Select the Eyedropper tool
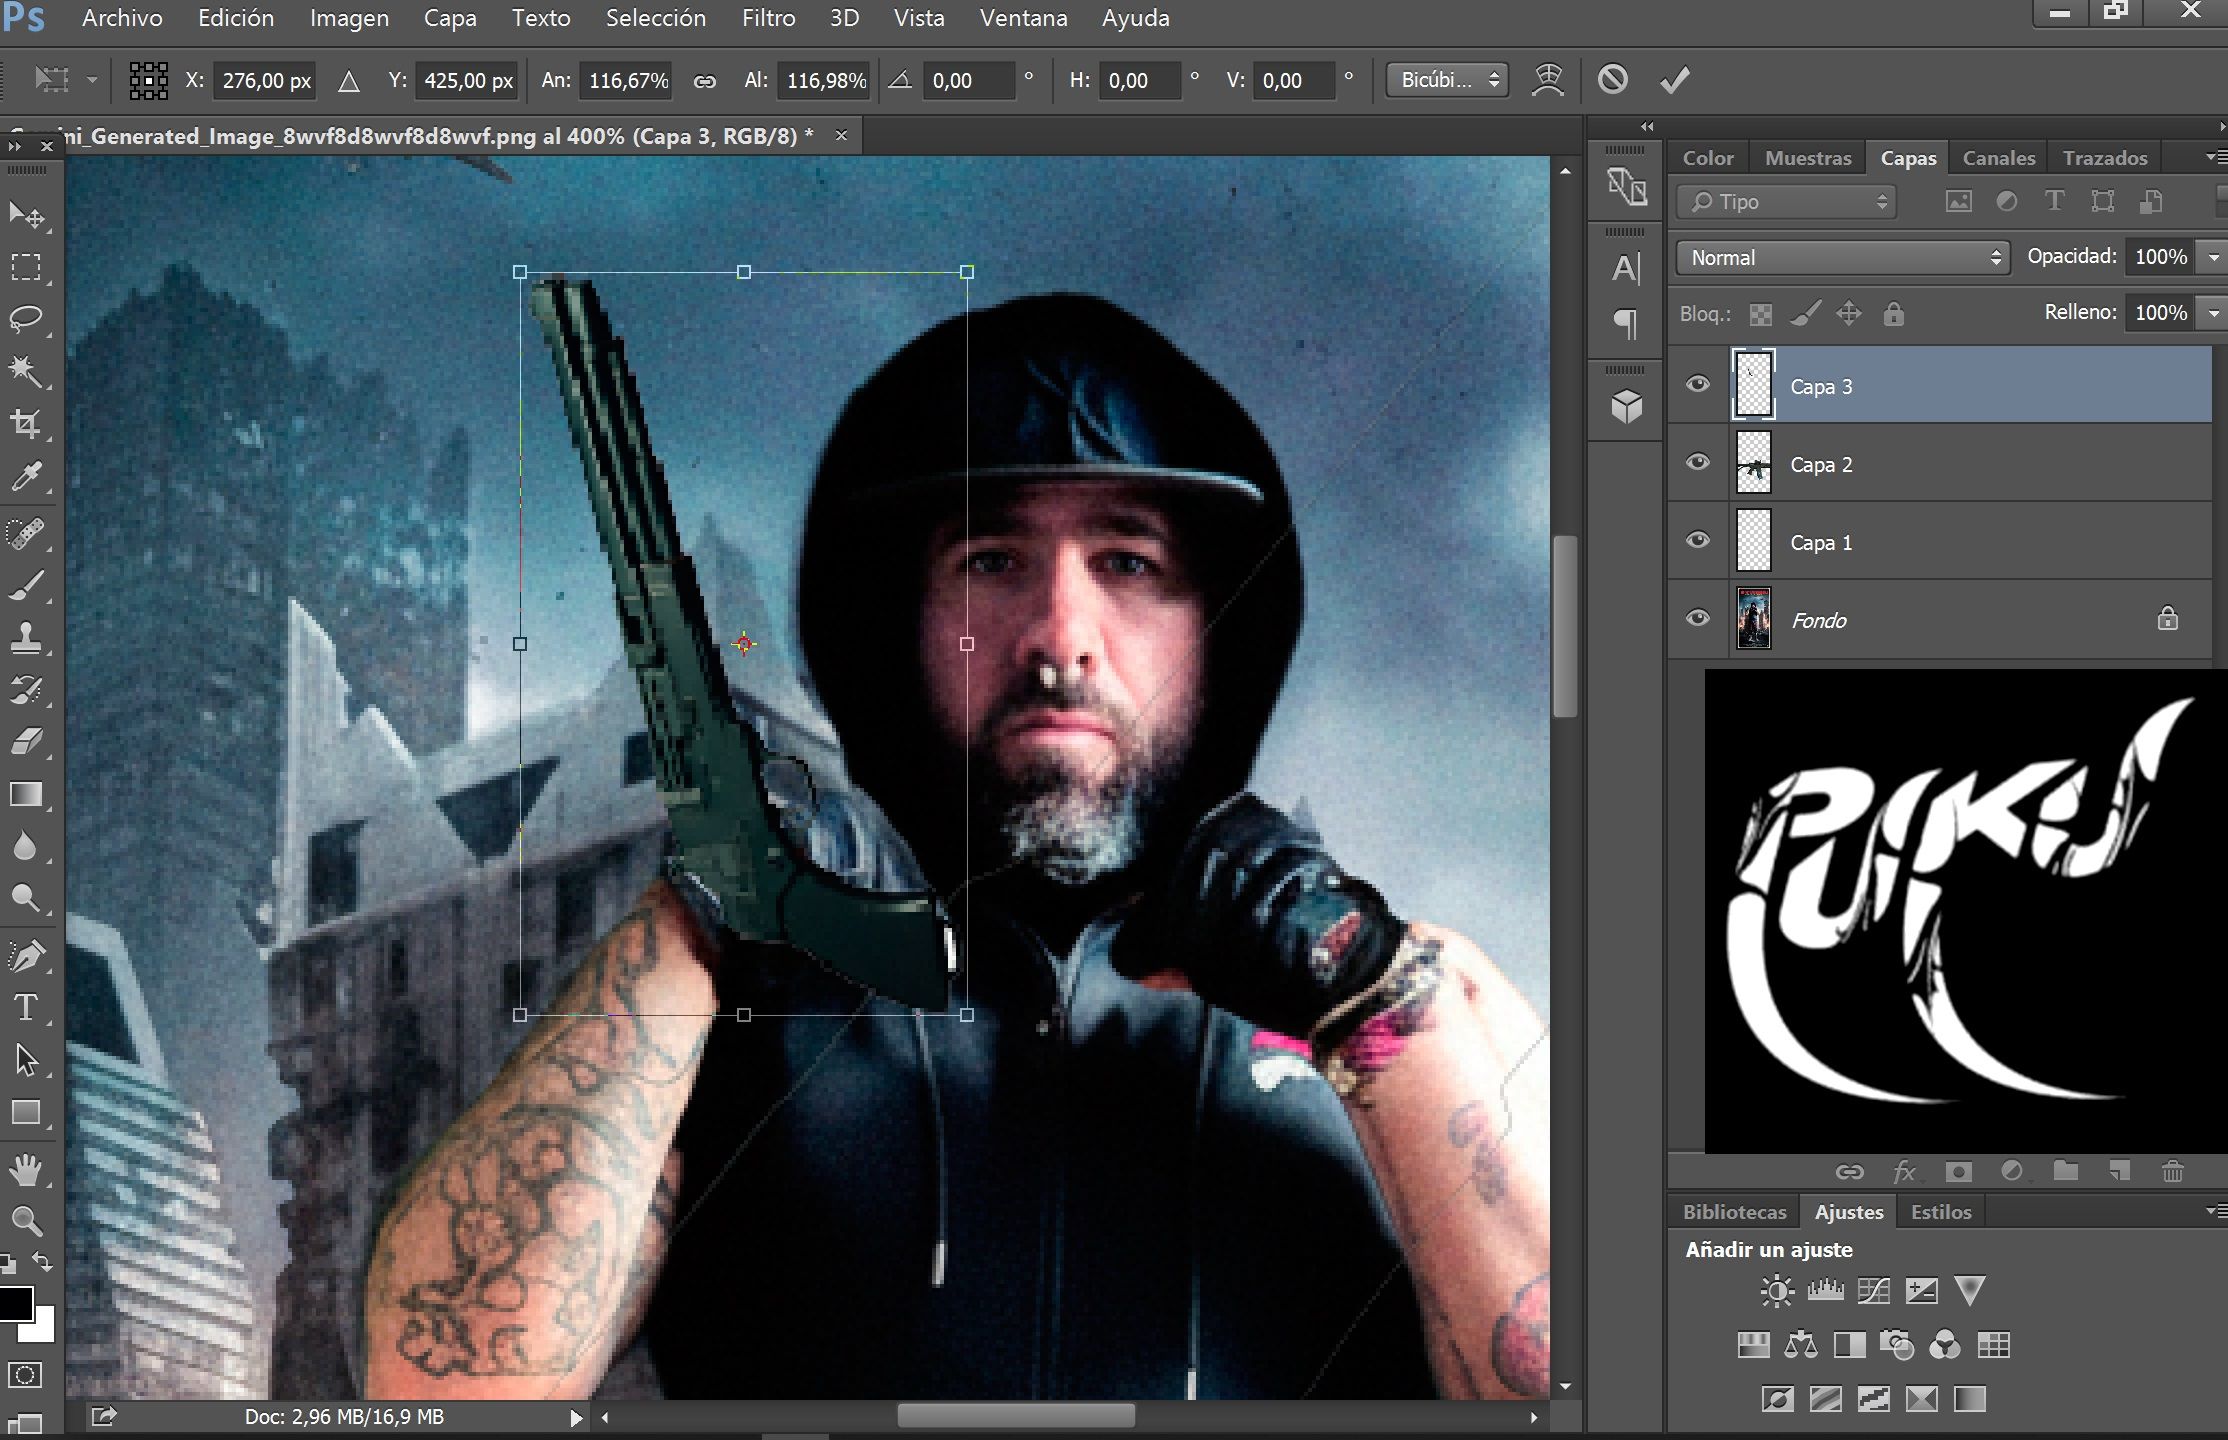The width and height of the screenshot is (2228, 1440). tap(26, 477)
